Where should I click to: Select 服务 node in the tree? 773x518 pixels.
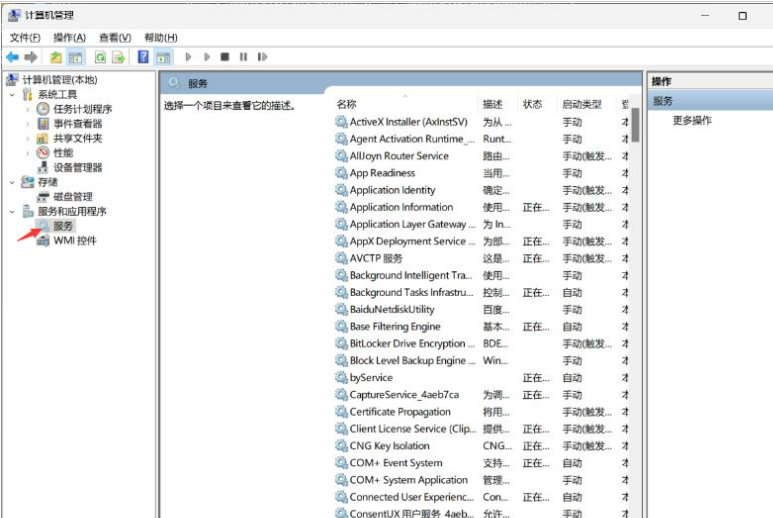[x=63, y=226]
